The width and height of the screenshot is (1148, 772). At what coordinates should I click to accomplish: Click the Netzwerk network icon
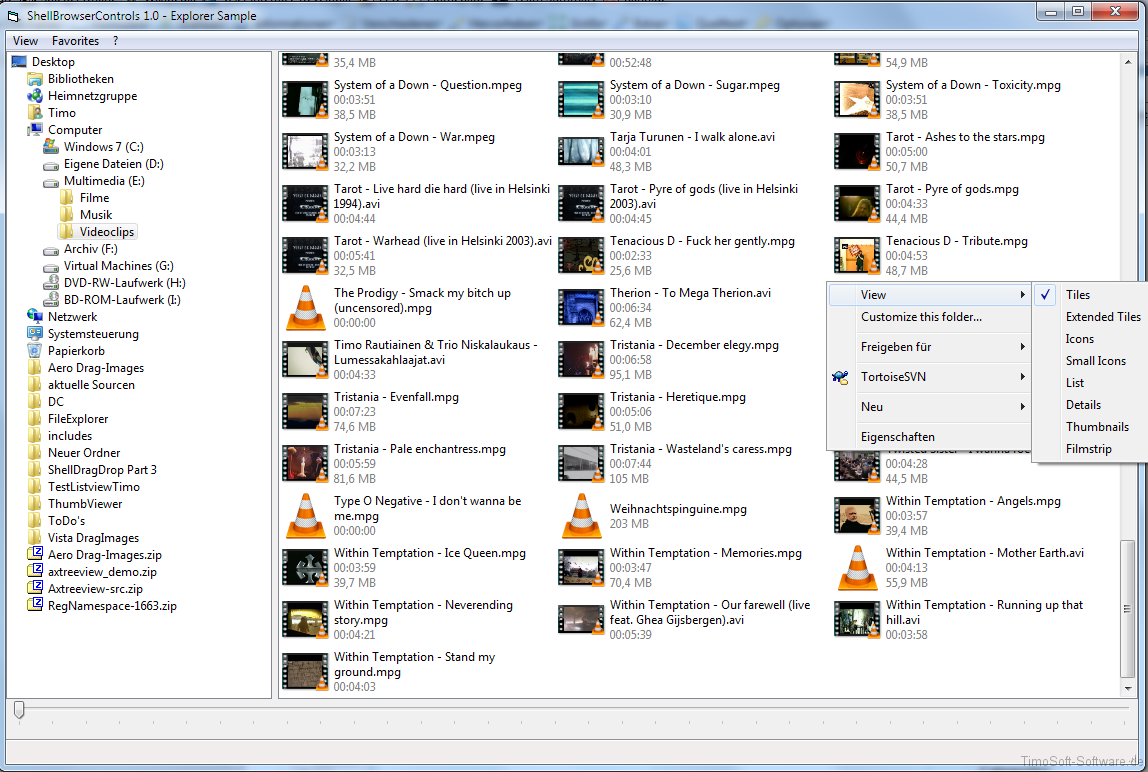(x=35, y=316)
